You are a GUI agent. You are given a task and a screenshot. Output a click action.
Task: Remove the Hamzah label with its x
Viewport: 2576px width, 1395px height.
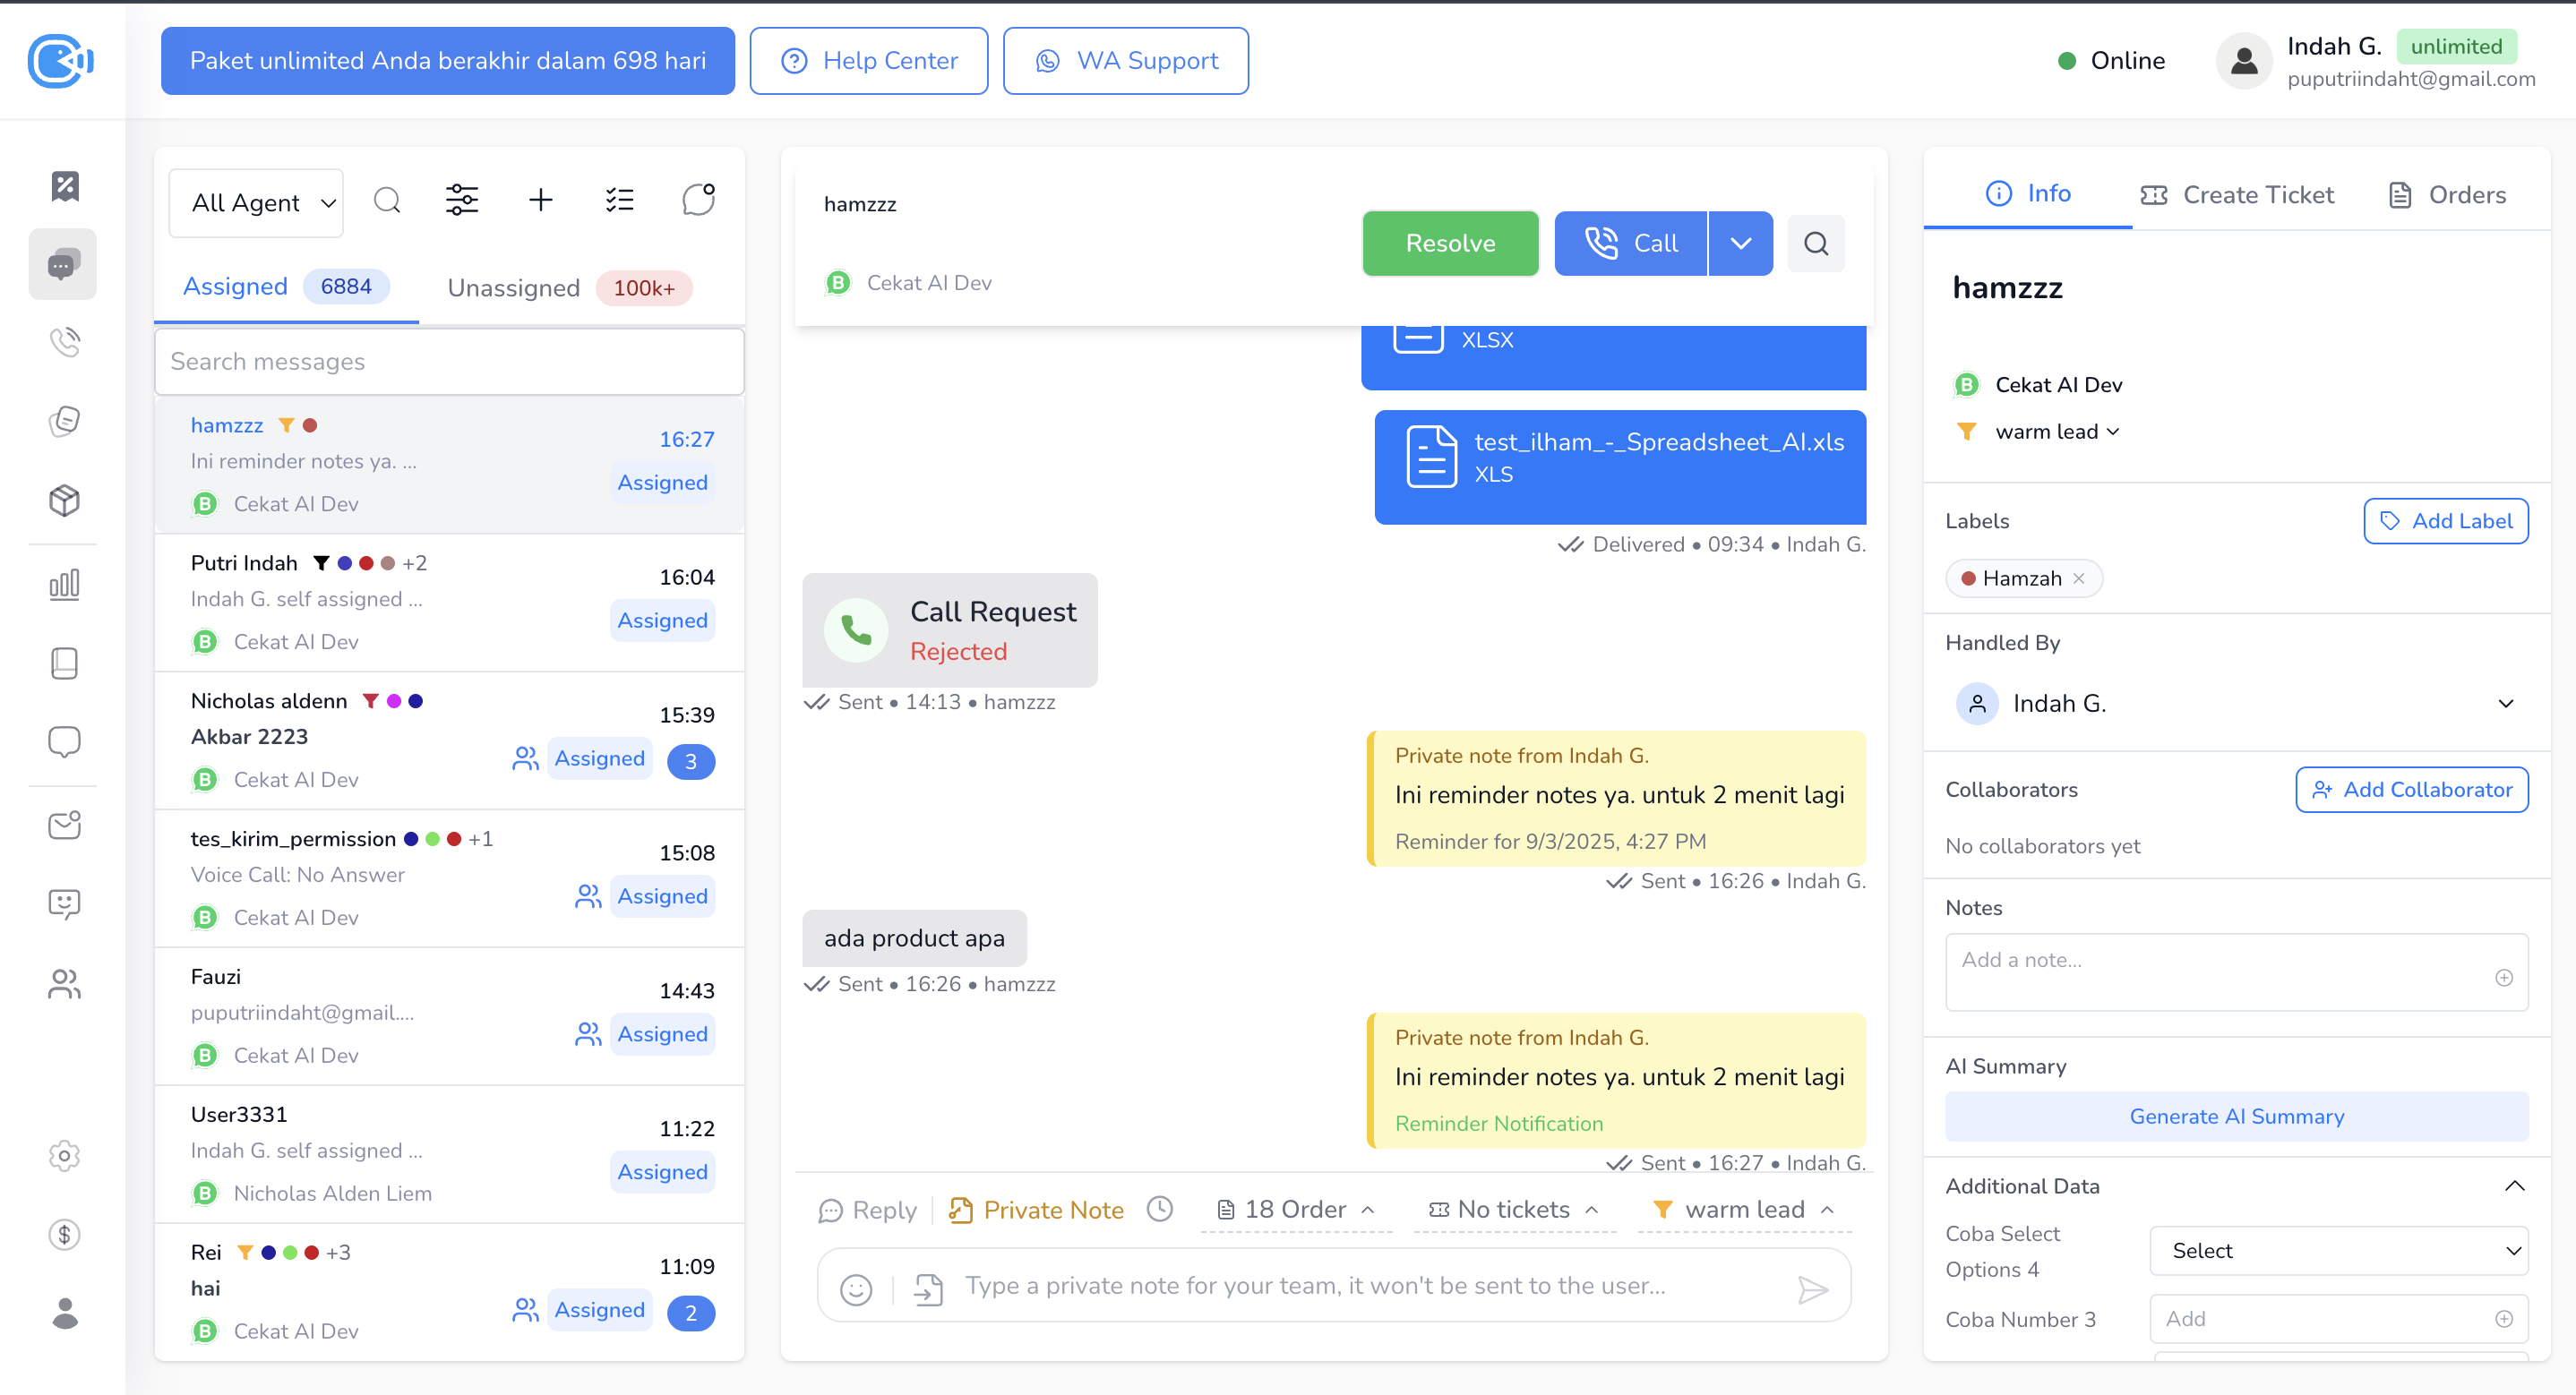(x=2079, y=578)
